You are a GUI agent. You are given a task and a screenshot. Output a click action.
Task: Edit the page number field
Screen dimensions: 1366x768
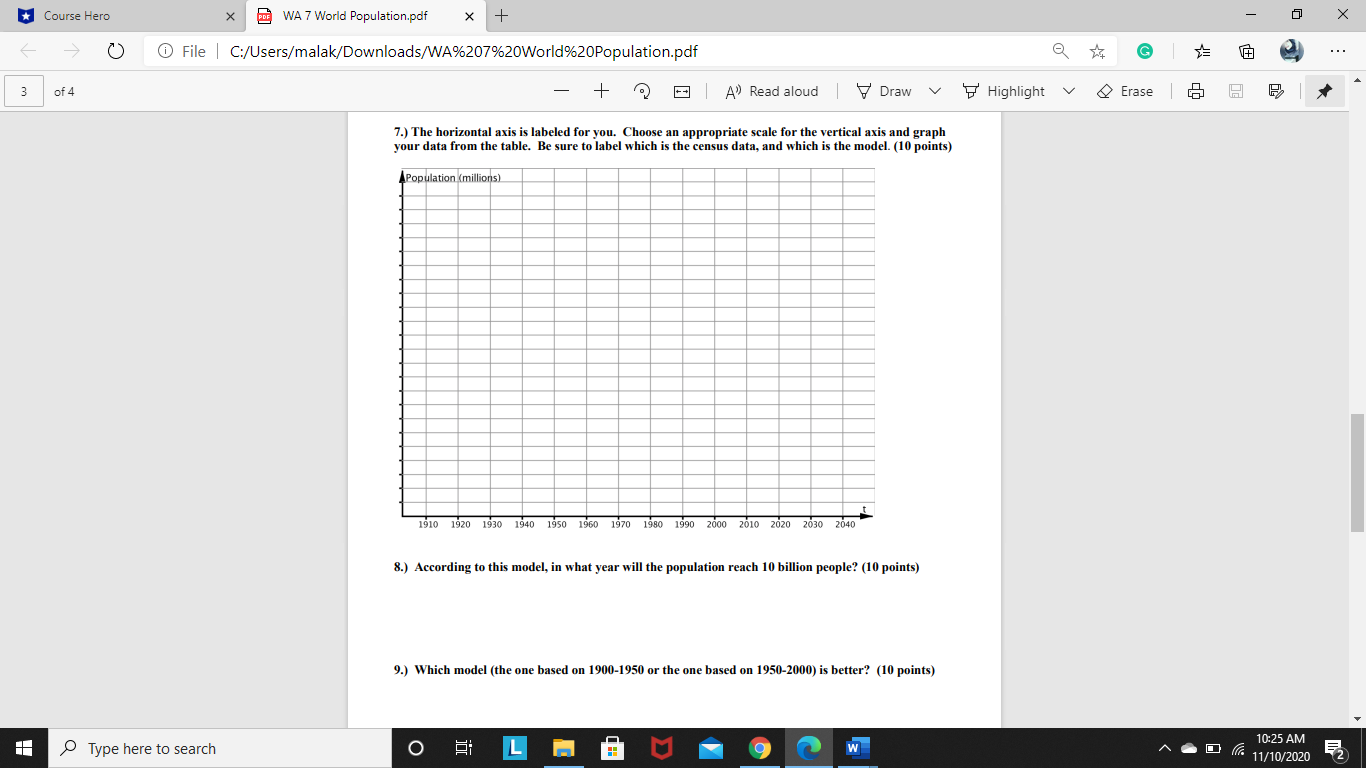[x=22, y=91]
